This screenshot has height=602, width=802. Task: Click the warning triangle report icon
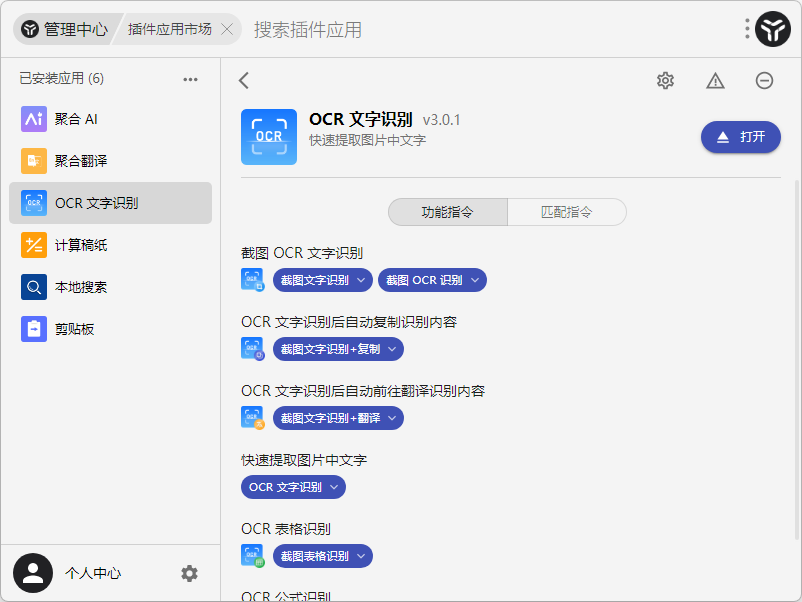pos(715,80)
